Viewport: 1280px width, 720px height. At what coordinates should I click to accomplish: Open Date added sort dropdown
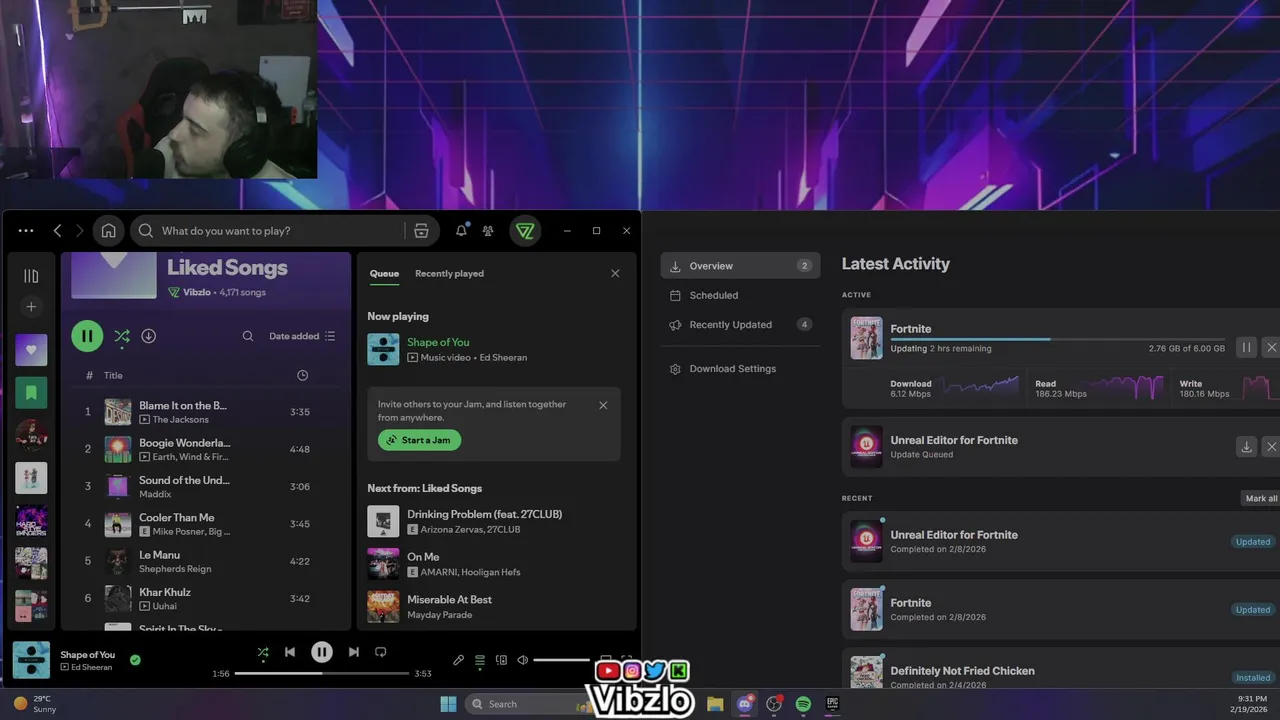click(302, 336)
